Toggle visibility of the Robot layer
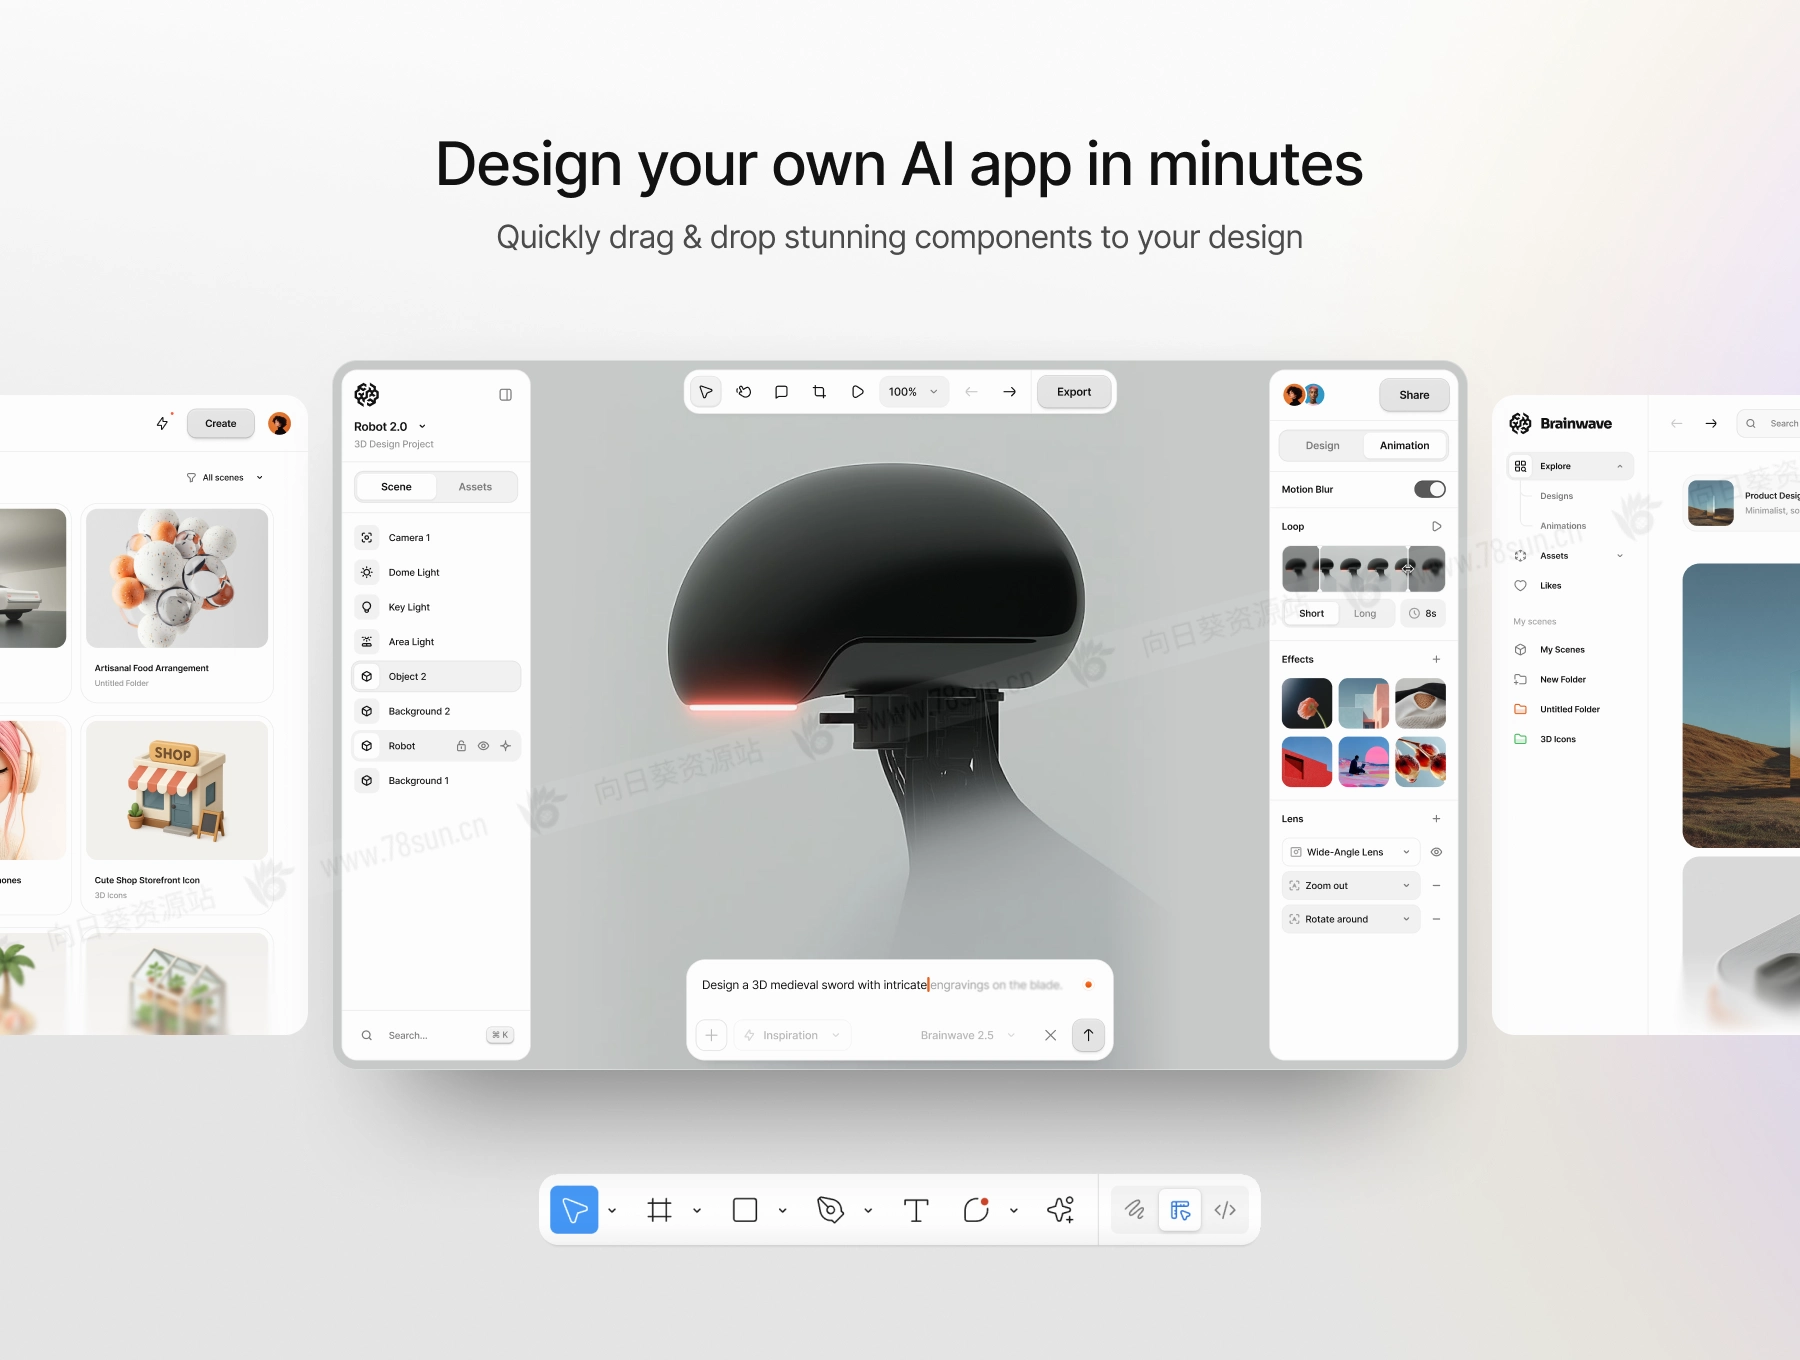Screen dimensions: 1800x1360 click(483, 746)
